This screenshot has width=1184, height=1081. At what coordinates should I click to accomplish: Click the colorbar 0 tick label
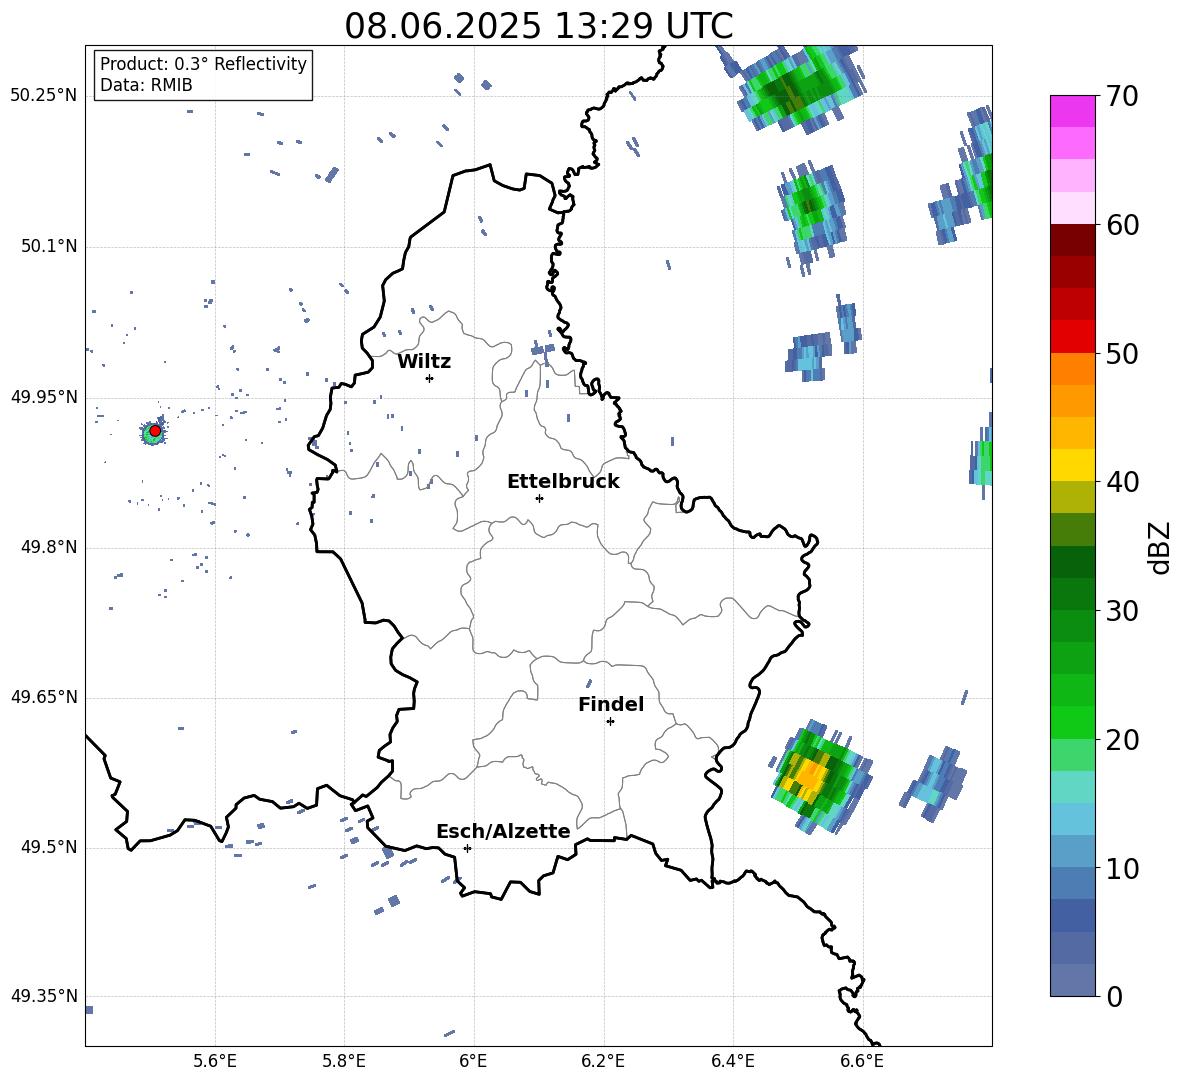[1114, 996]
